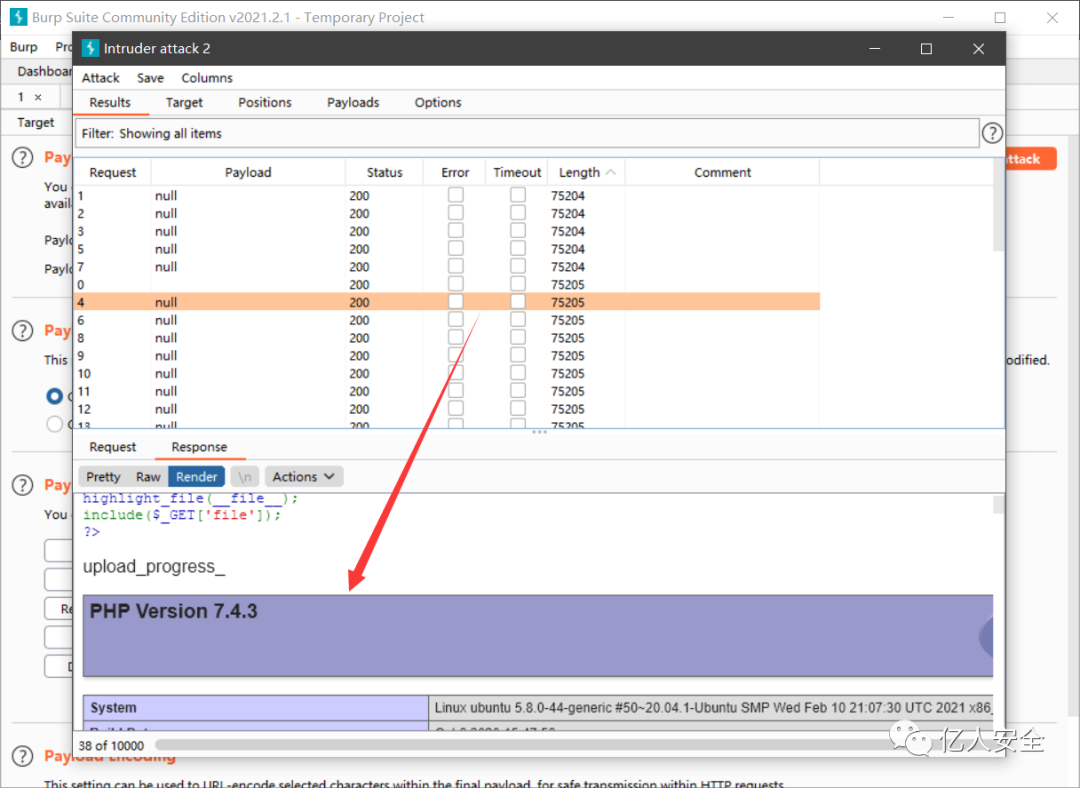Click the 38 of 10000 status text
This screenshot has width=1080, height=788.
(x=111, y=745)
